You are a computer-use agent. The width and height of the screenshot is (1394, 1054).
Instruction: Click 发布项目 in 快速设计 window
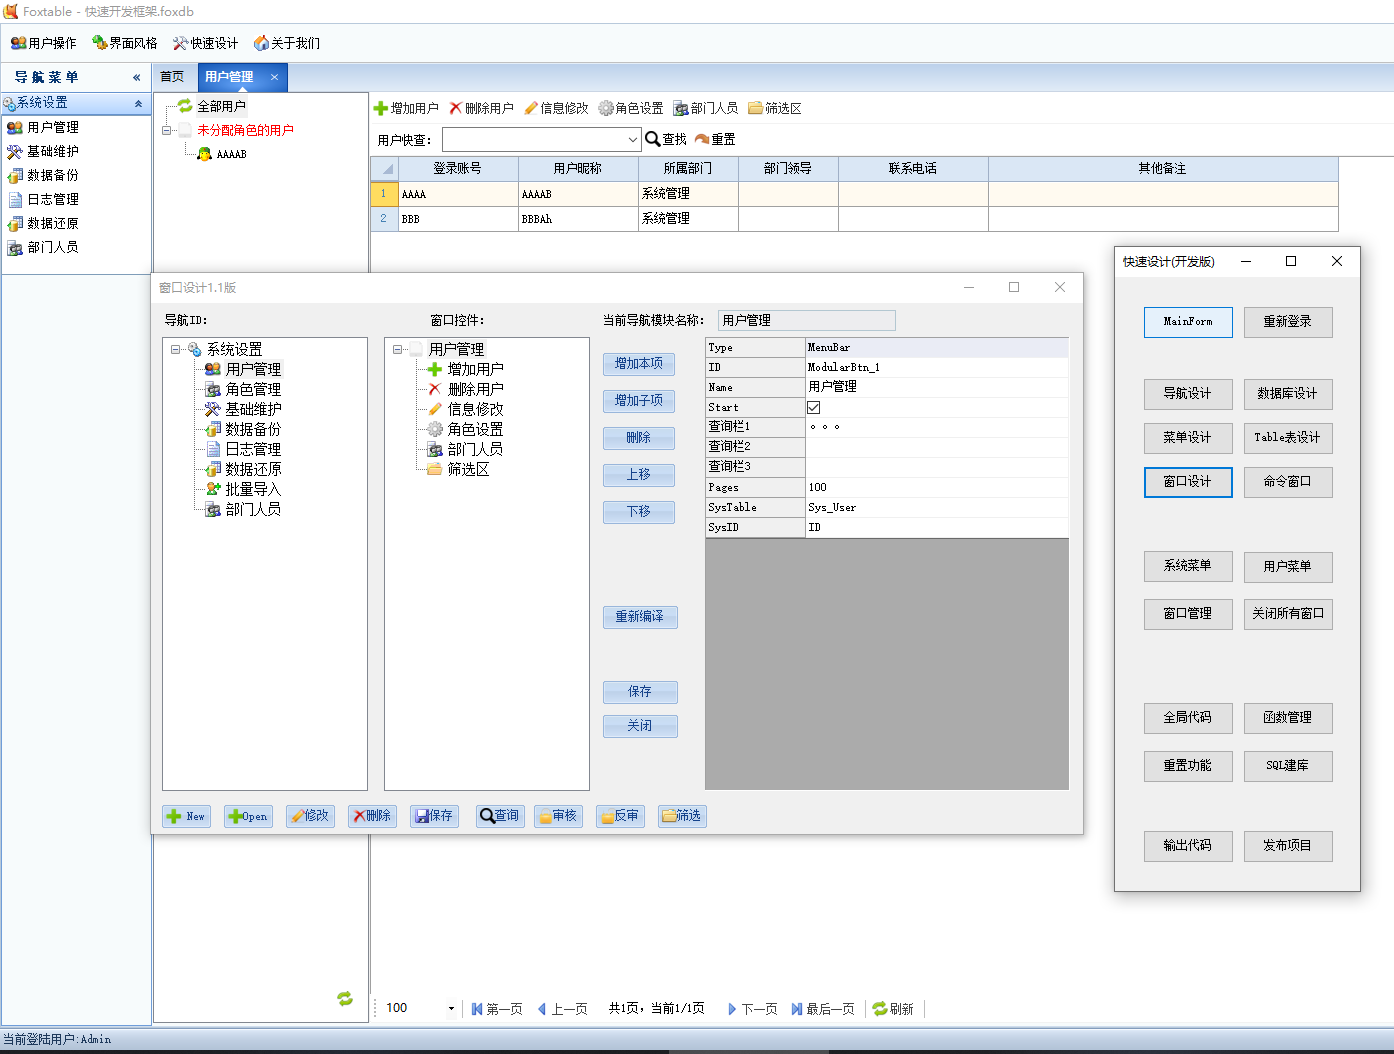pos(1288,846)
